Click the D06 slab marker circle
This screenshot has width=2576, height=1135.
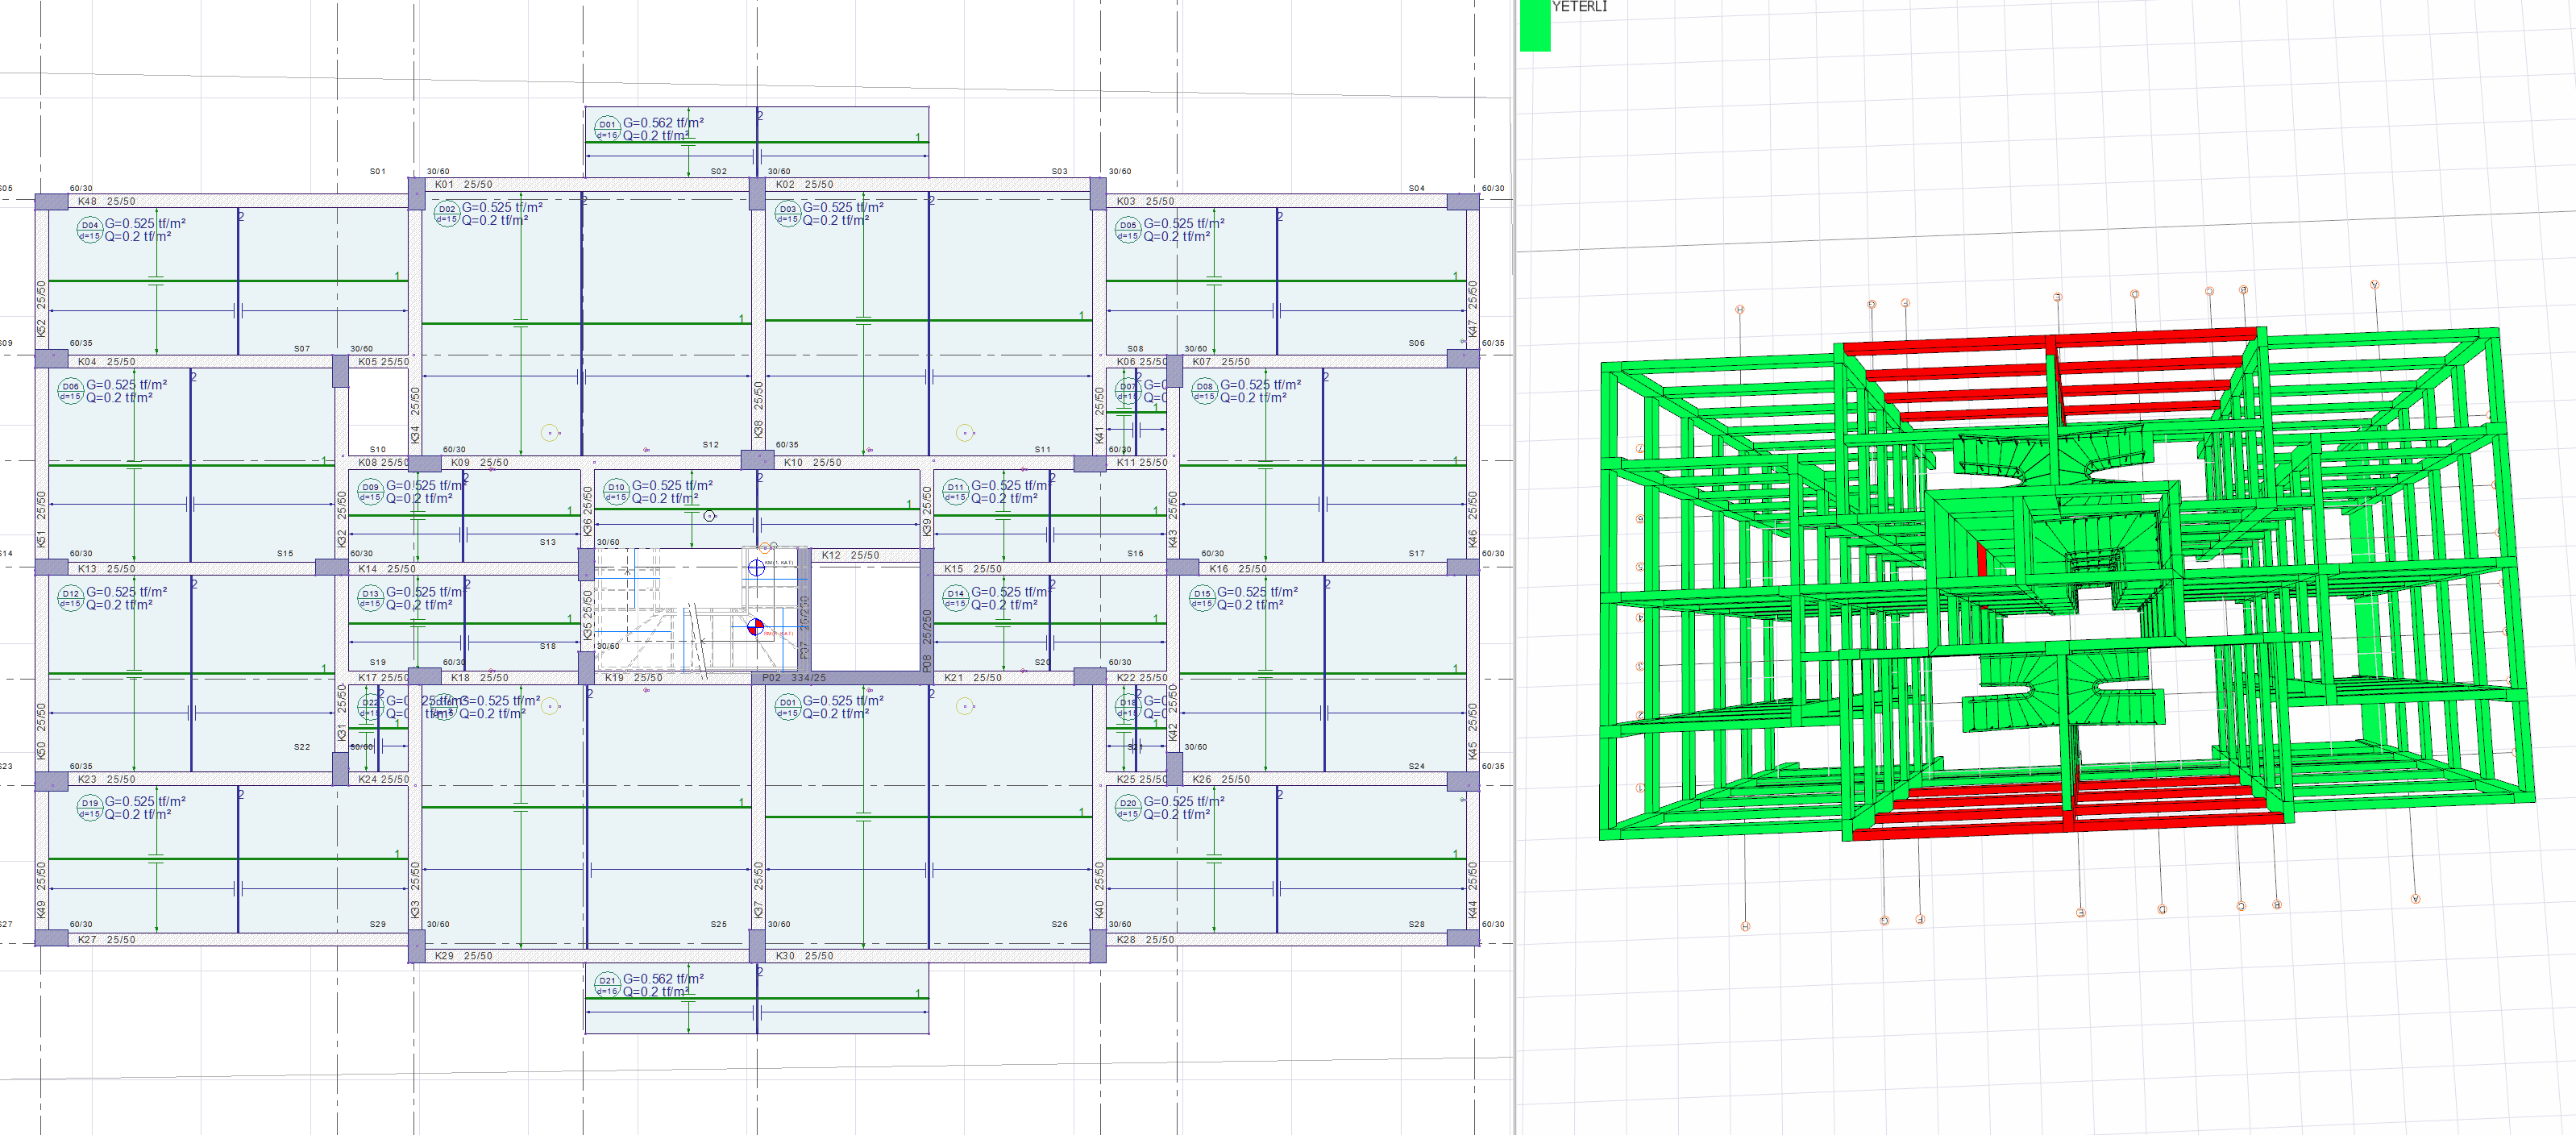70,391
